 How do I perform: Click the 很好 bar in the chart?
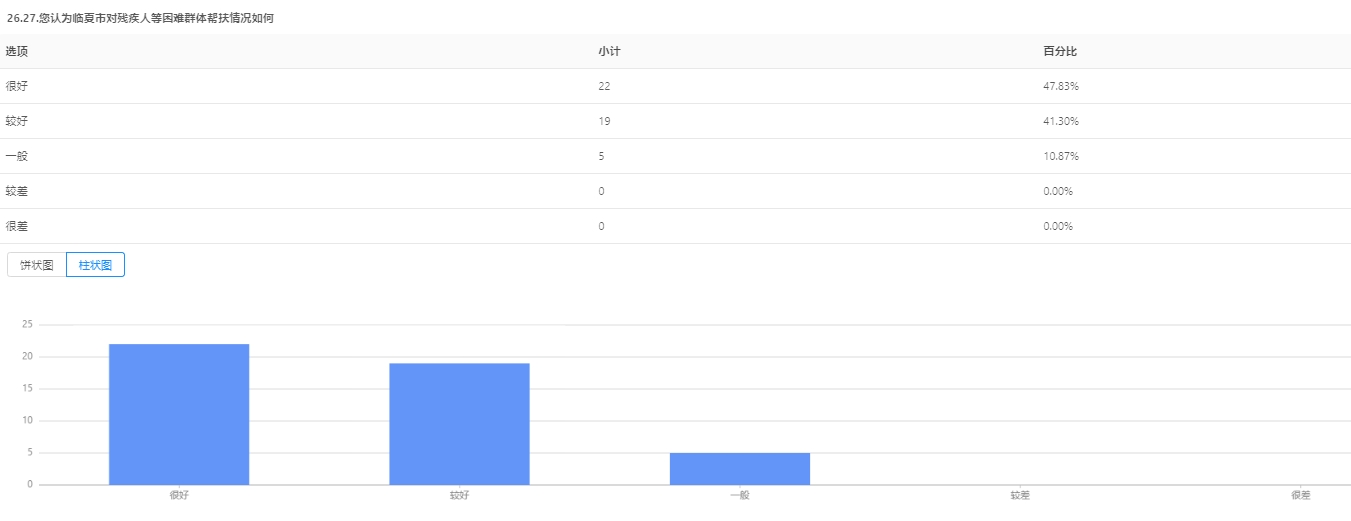[179, 414]
